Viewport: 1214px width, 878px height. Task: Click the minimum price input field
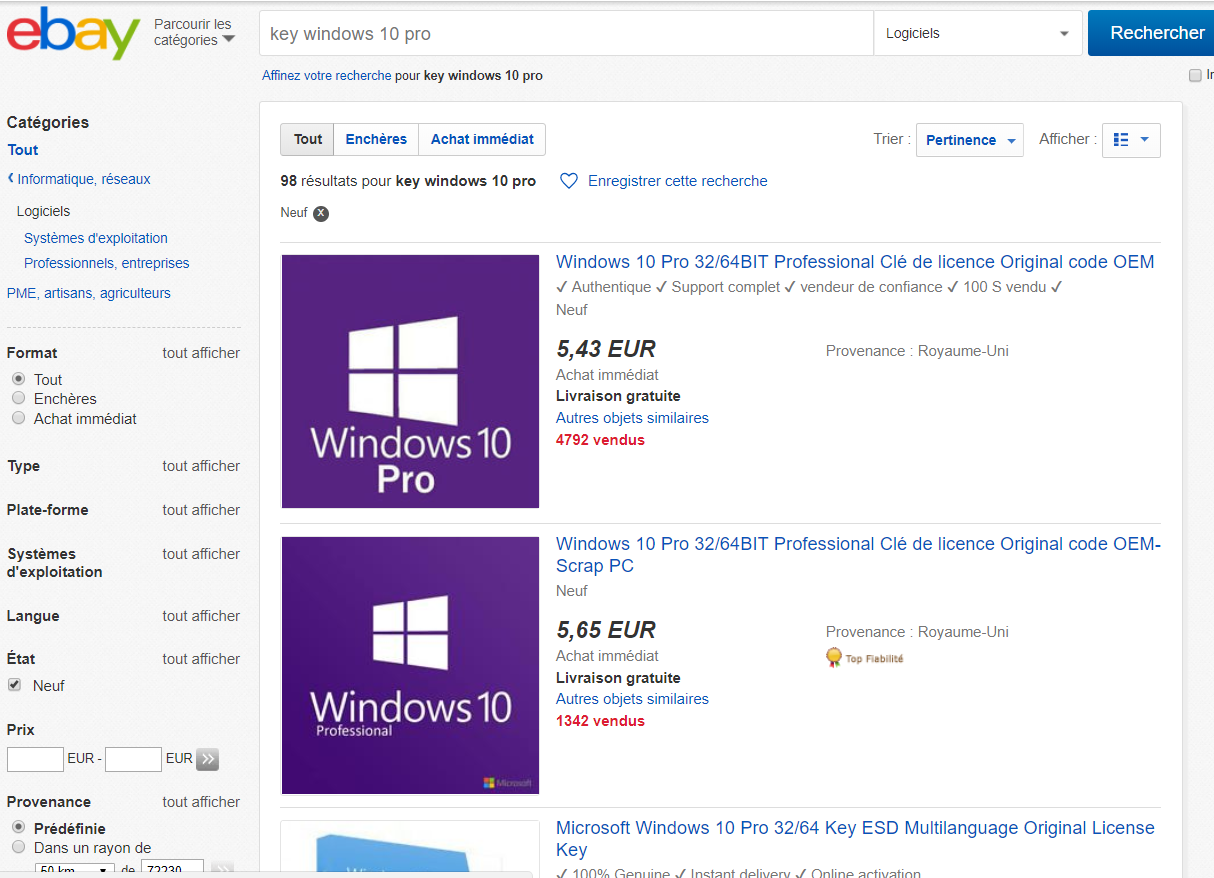point(35,759)
